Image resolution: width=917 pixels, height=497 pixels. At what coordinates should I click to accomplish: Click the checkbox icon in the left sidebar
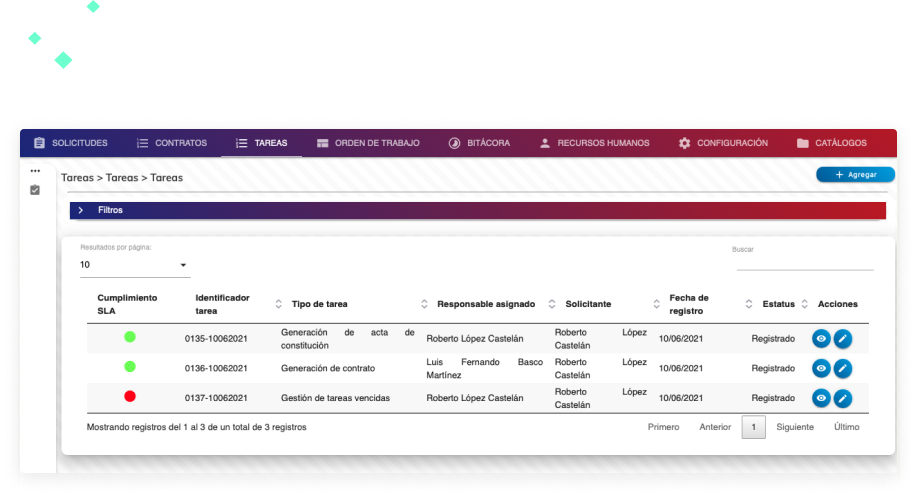pyautogui.click(x=35, y=190)
